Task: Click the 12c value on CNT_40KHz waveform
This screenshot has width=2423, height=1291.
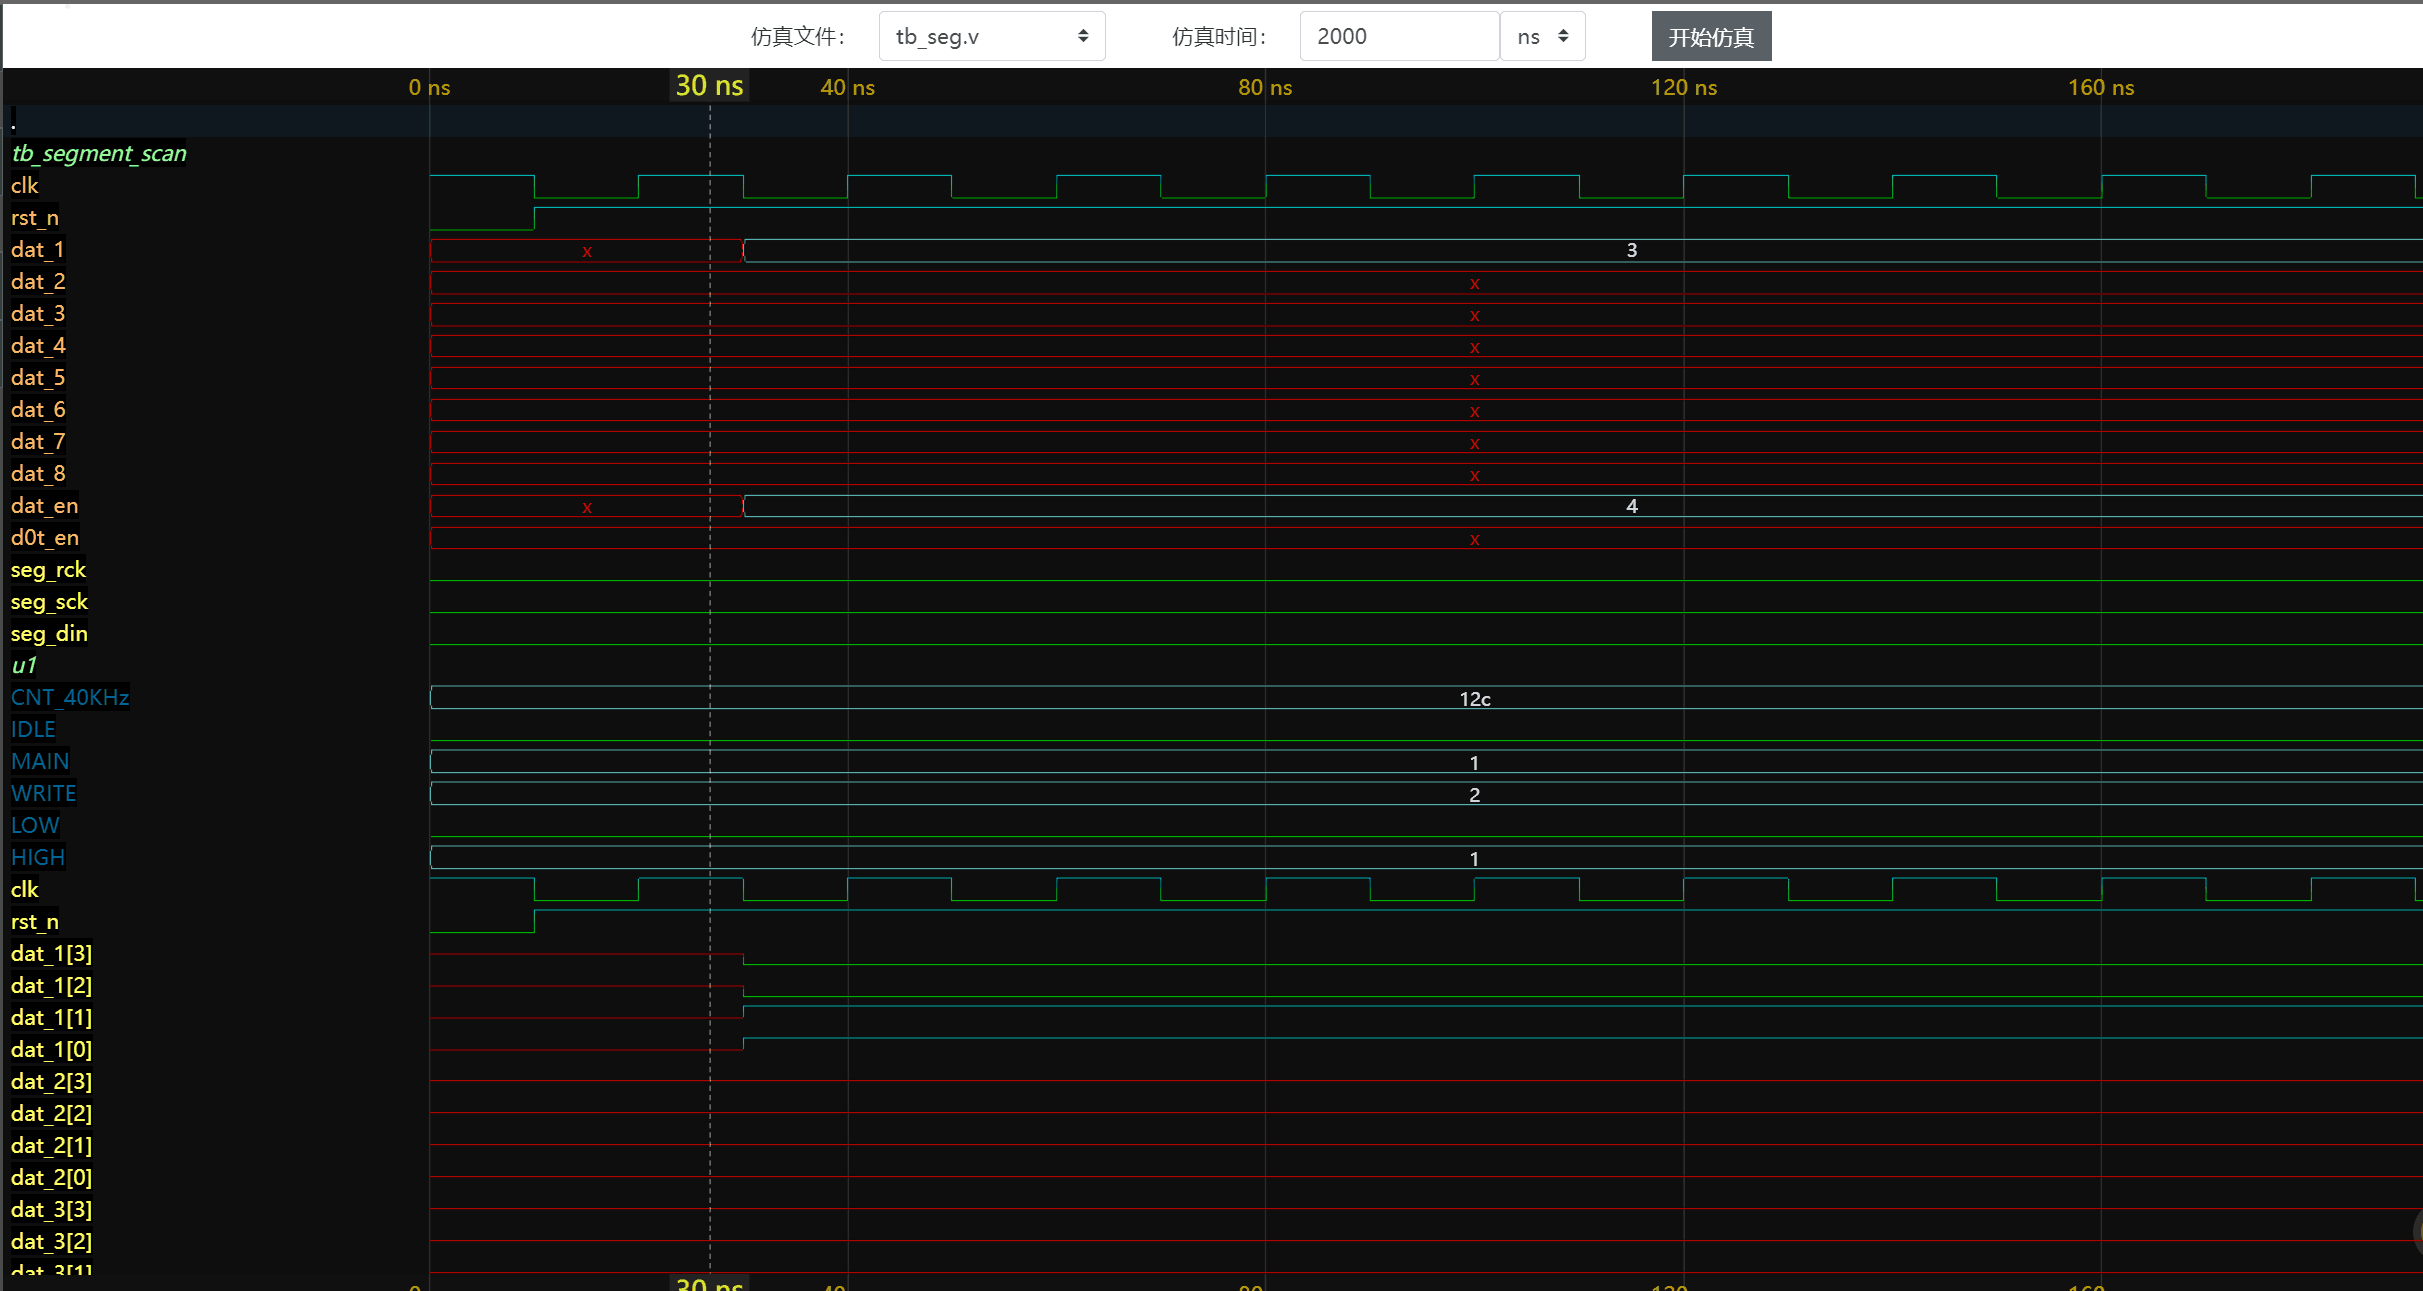Action: [x=1474, y=699]
